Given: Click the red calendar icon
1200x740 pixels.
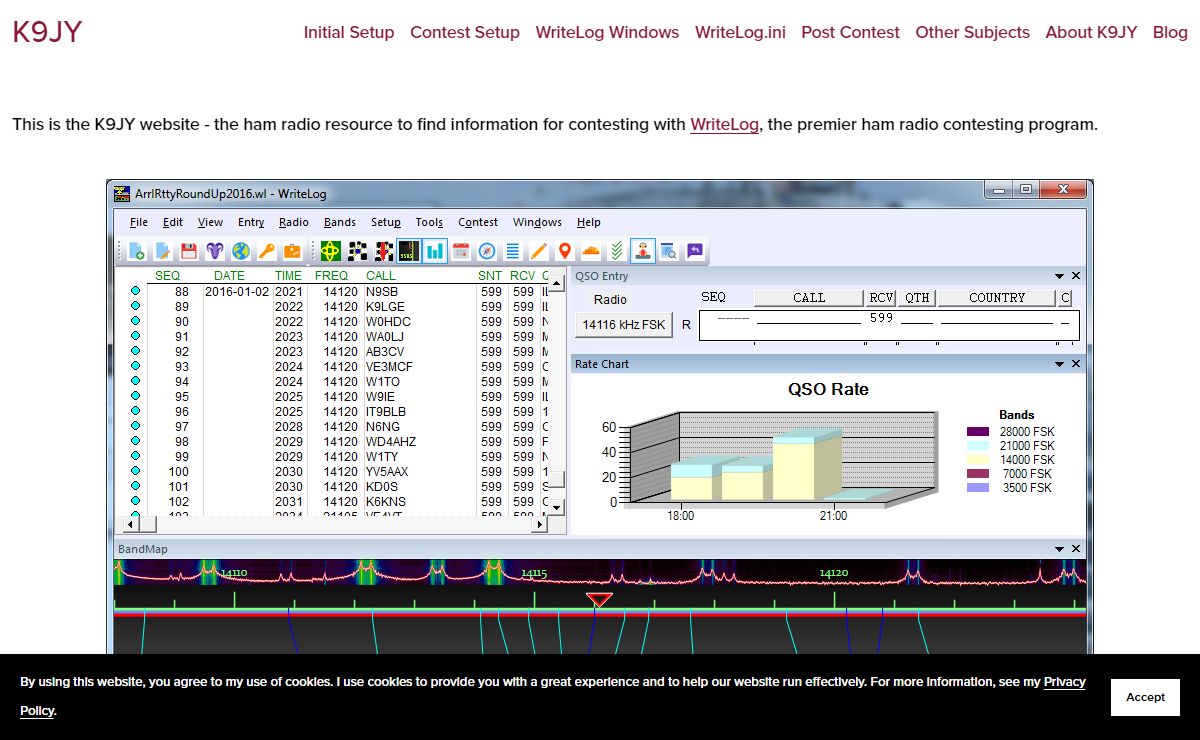Looking at the screenshot, I should click(461, 251).
